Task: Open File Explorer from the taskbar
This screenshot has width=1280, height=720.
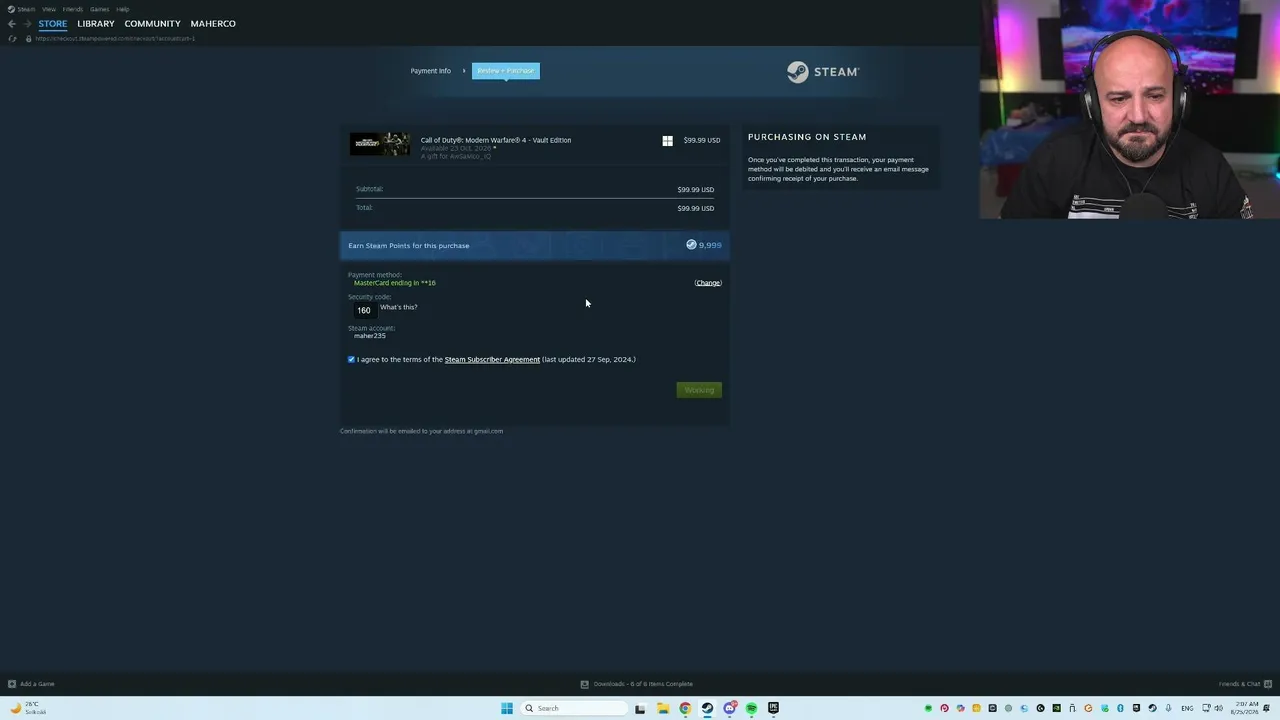Action: pos(662,708)
